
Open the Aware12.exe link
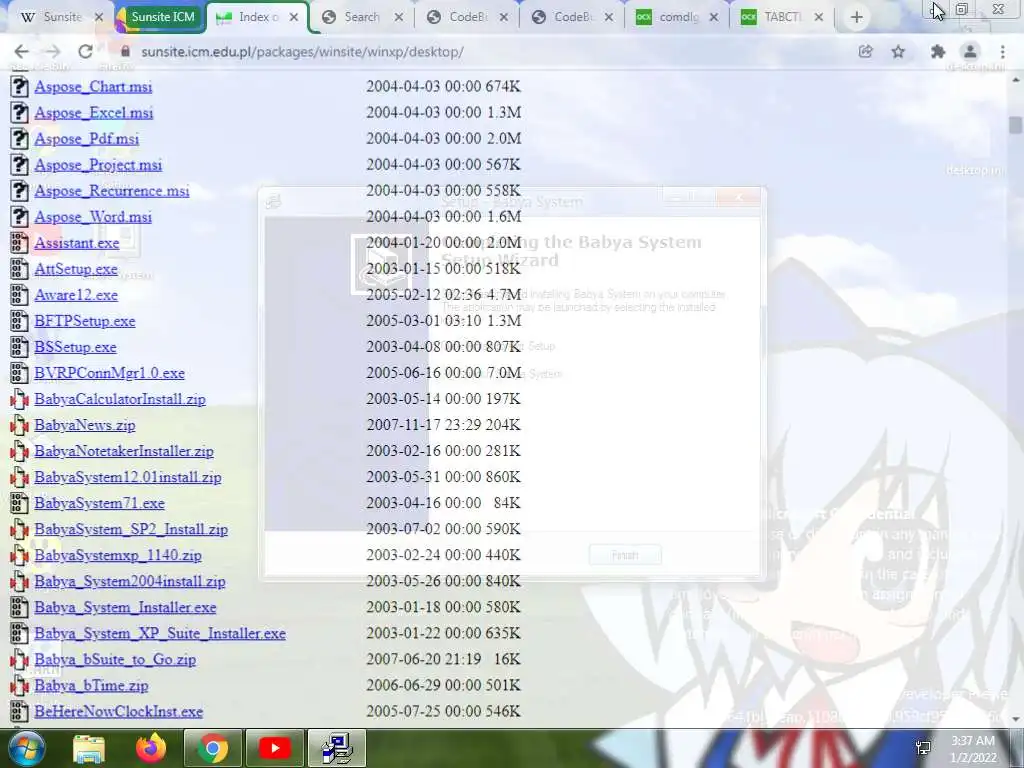[x=76, y=295]
